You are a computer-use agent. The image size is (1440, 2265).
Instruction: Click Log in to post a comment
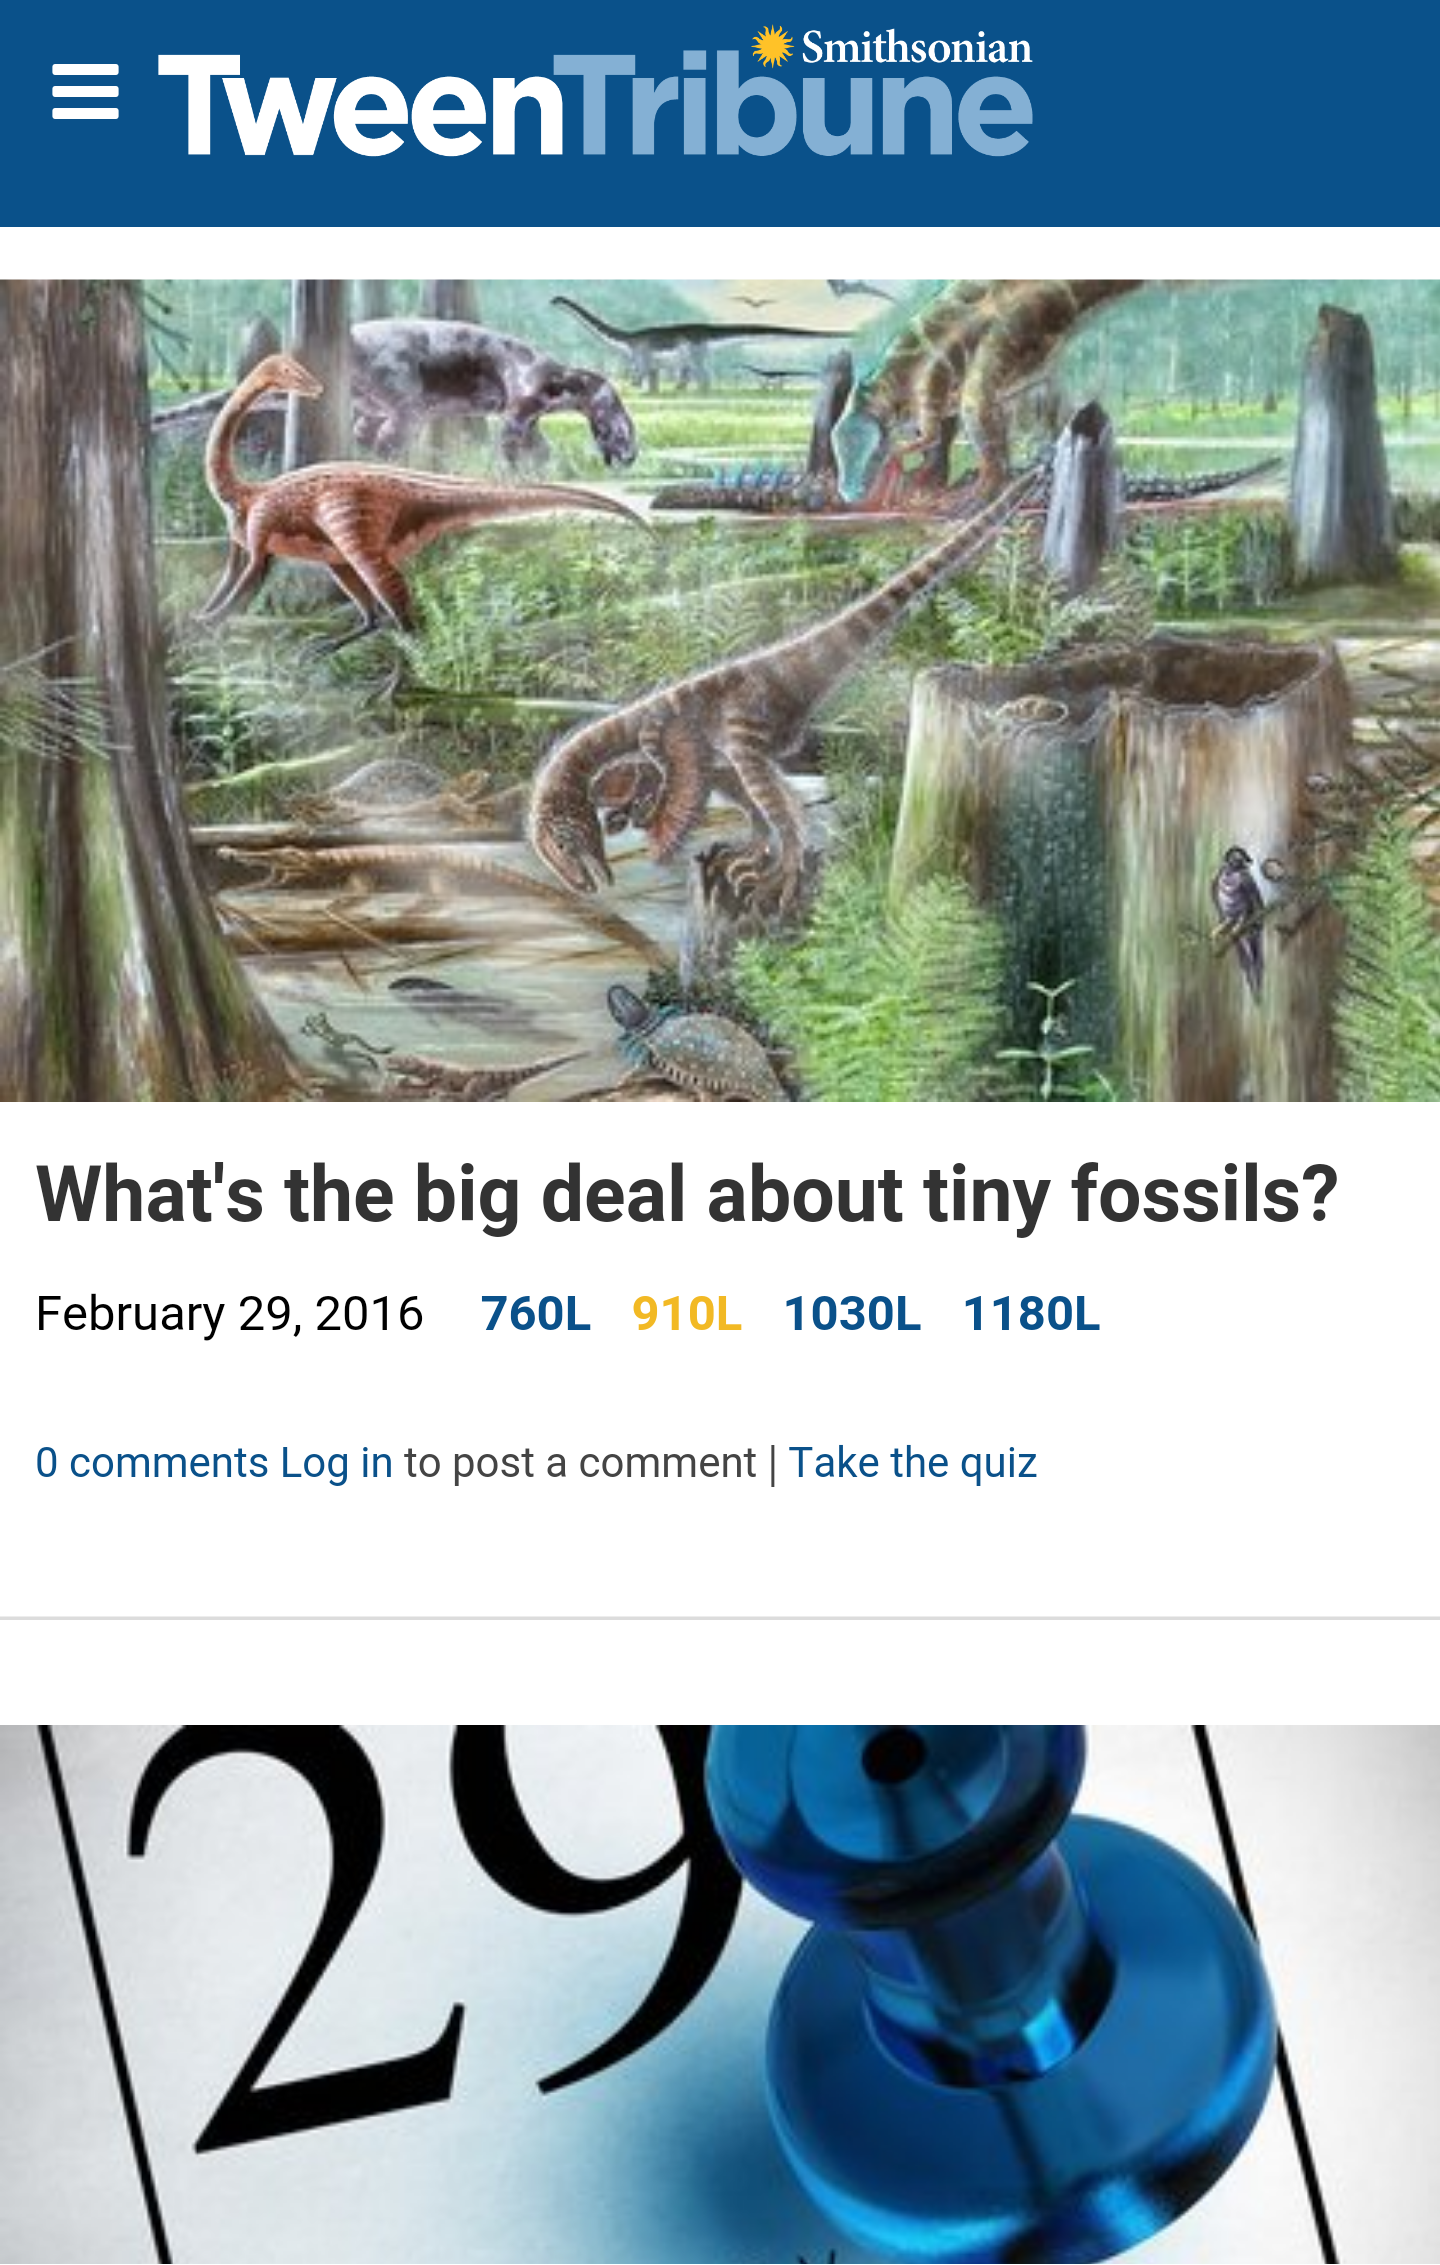click(x=336, y=1463)
